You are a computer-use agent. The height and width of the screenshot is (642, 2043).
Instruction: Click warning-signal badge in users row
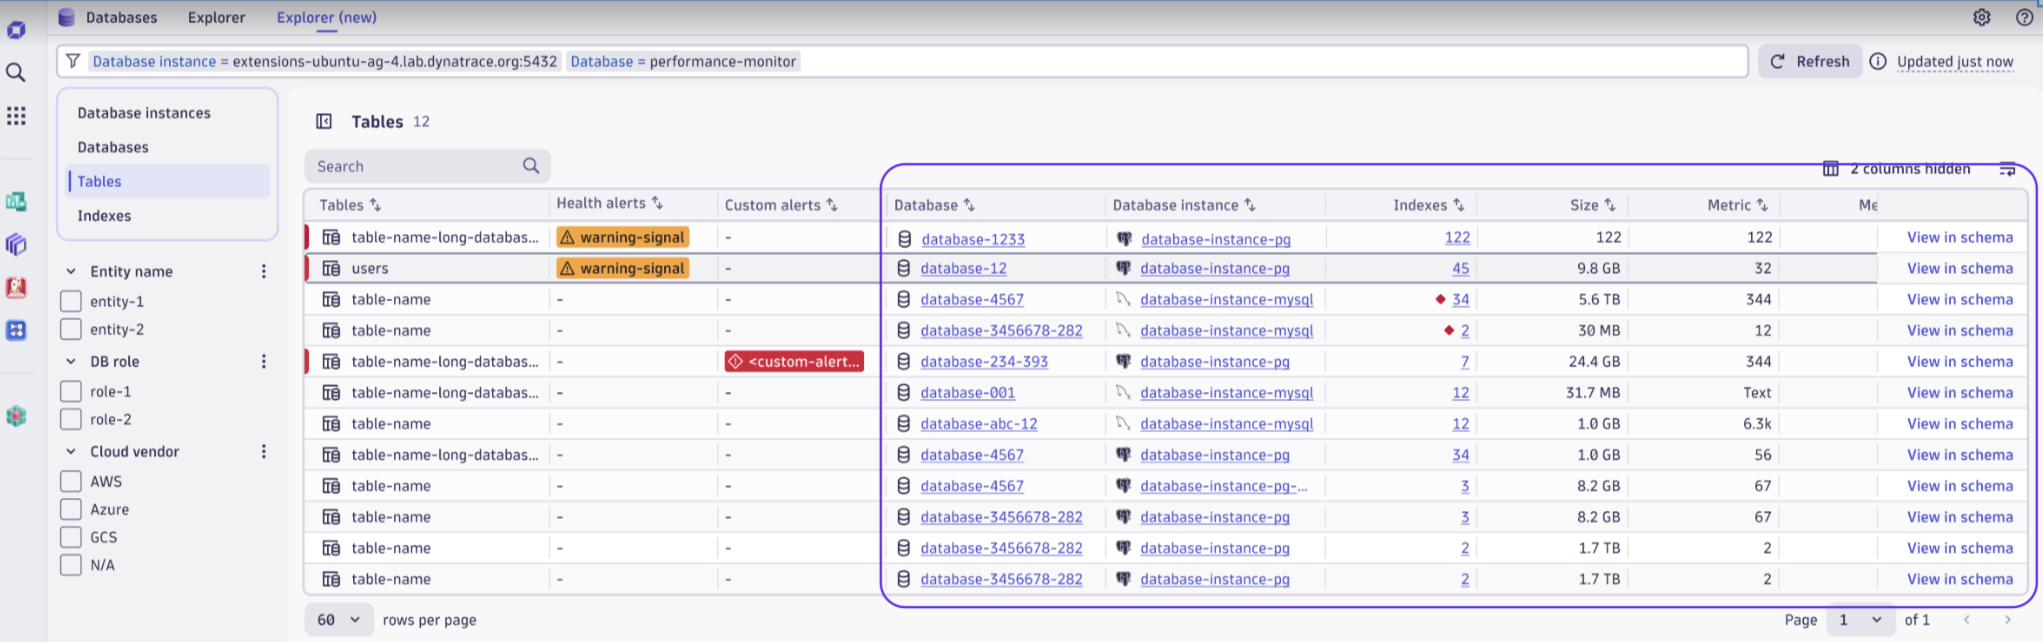tap(623, 268)
